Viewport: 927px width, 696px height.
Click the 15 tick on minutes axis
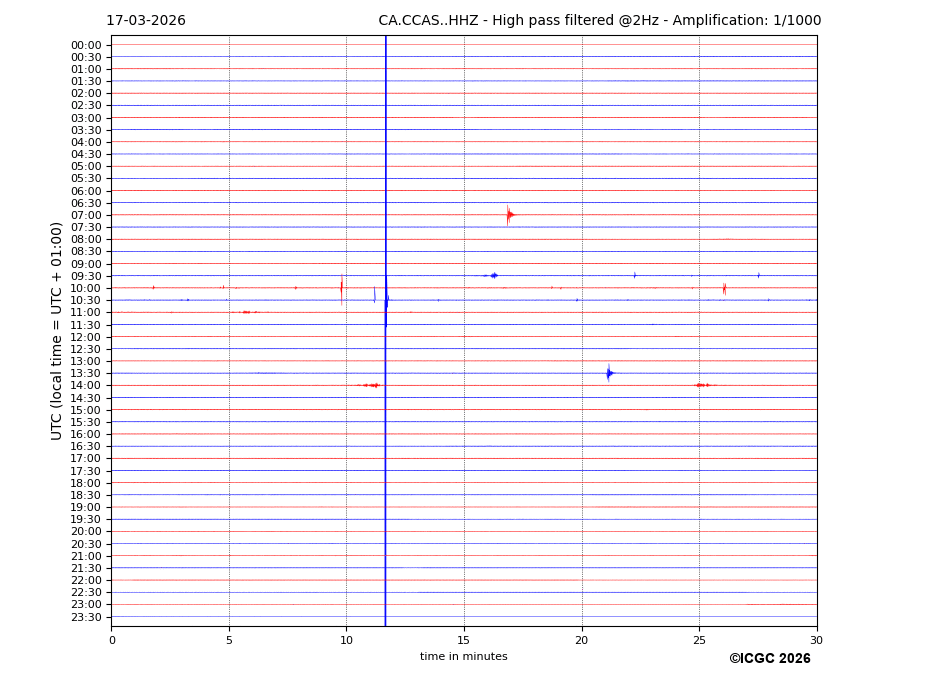point(464,640)
